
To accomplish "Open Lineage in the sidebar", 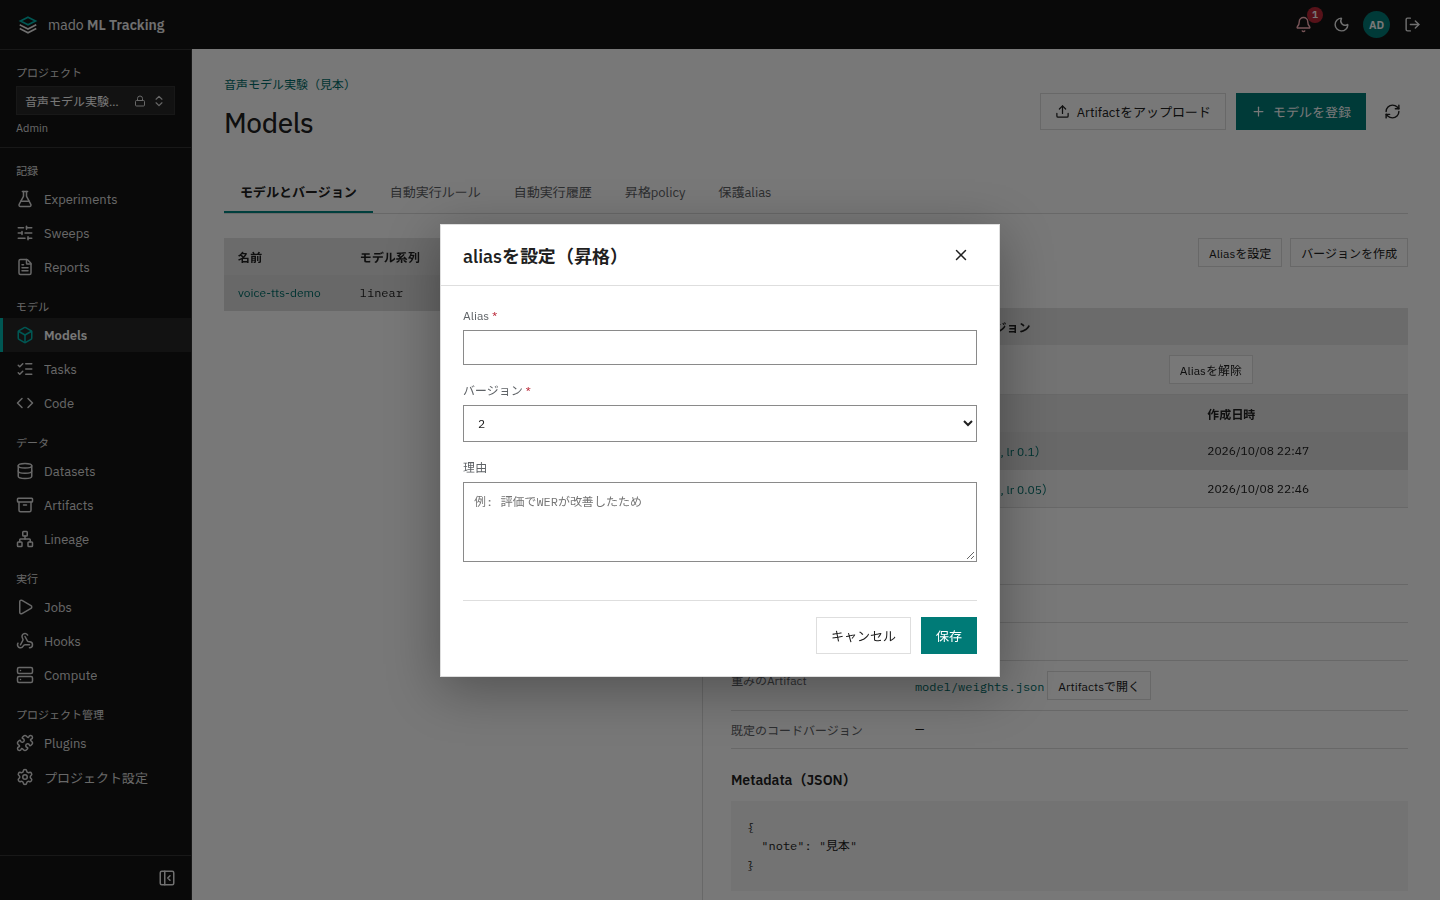I will pyautogui.click(x=96, y=539).
